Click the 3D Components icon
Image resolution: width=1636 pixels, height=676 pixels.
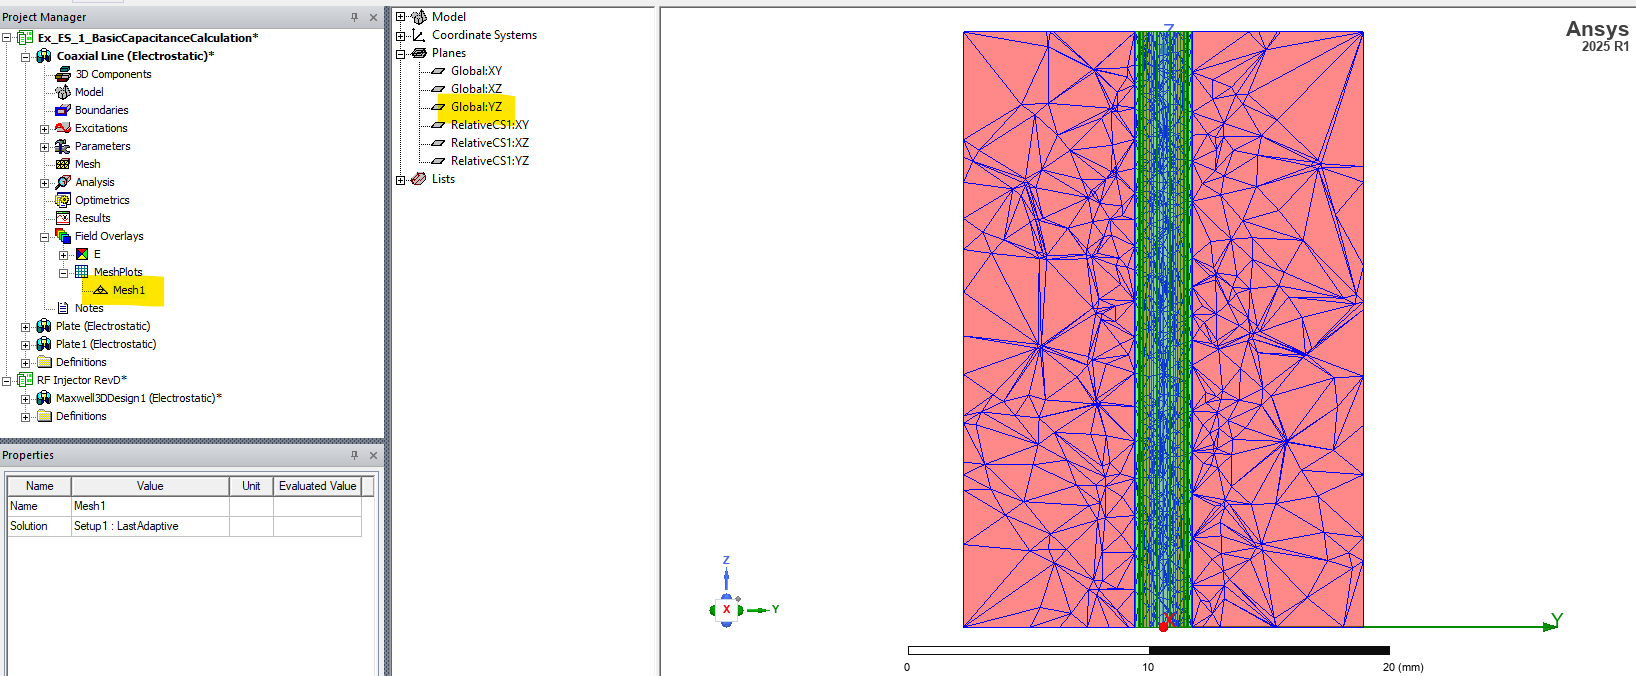[63, 74]
